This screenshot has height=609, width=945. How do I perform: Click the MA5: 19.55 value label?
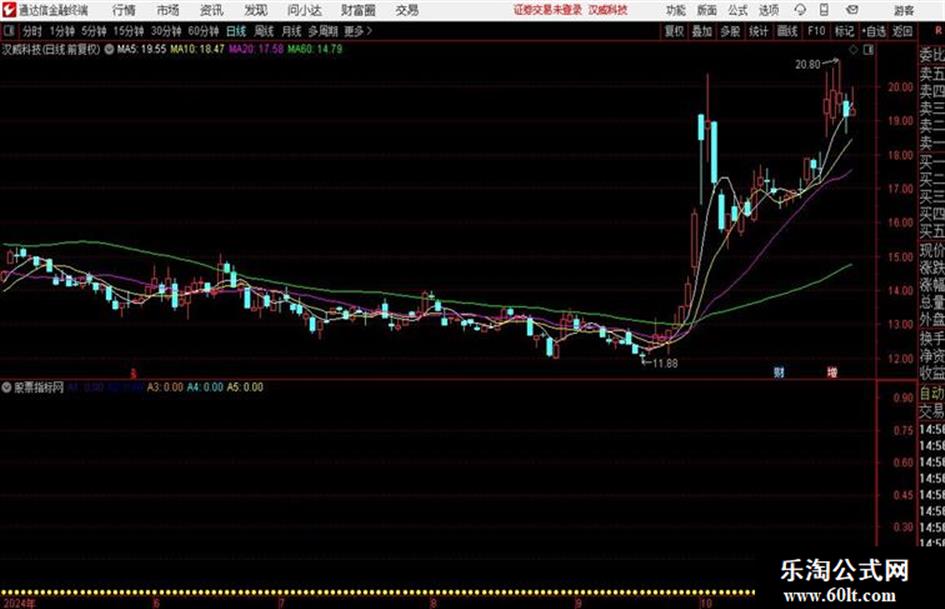(141, 49)
